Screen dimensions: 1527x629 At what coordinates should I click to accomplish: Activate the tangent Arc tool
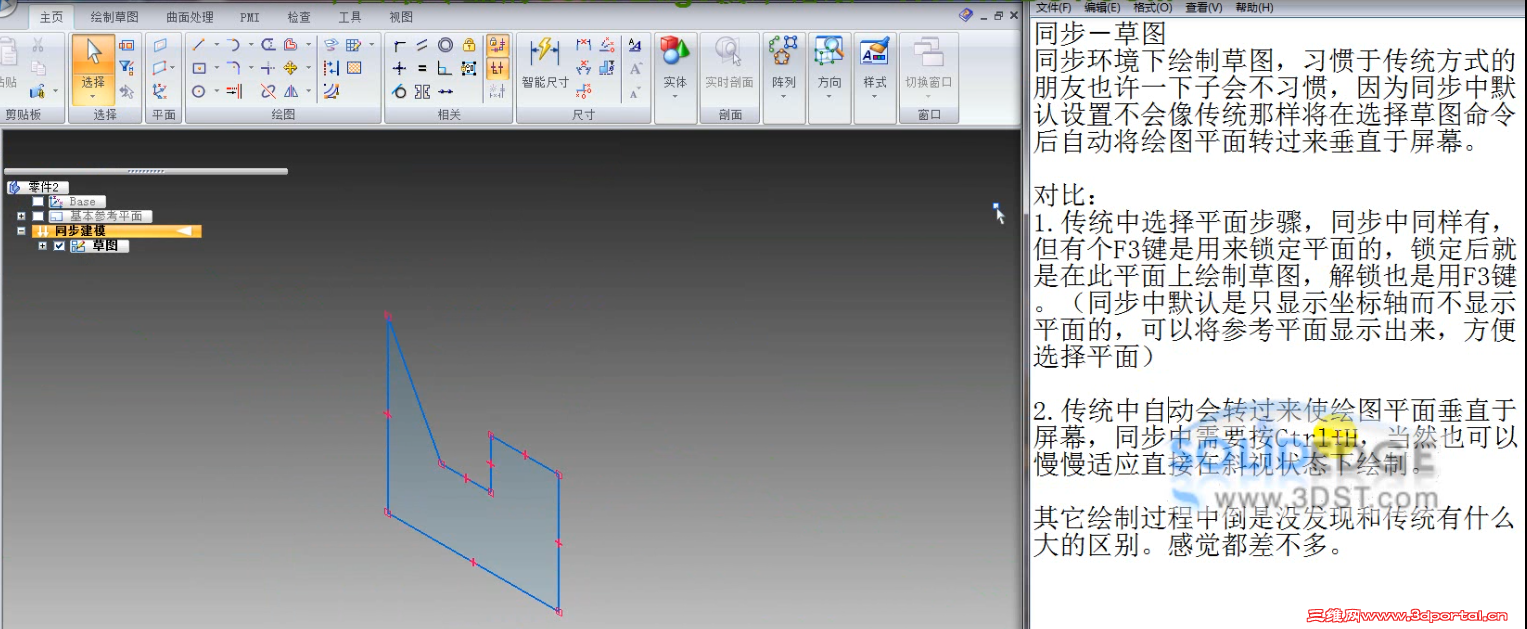coord(233,45)
